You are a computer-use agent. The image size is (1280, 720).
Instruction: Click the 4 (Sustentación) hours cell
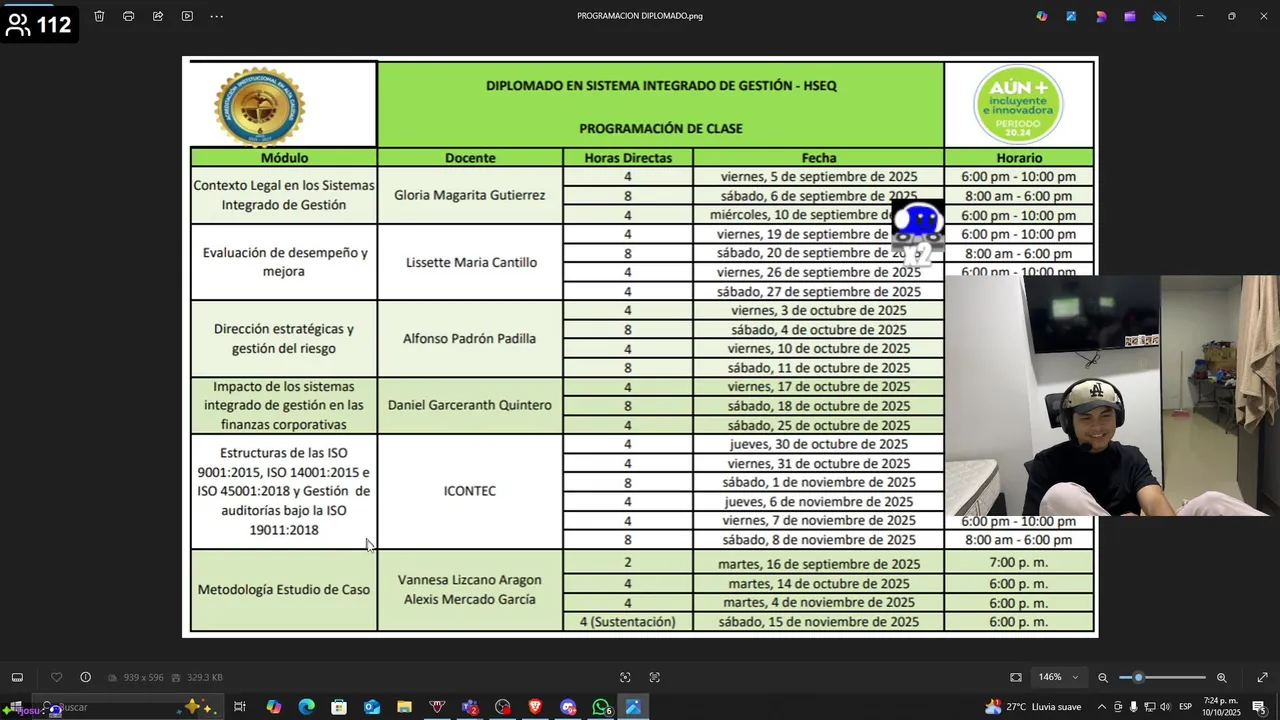point(628,622)
